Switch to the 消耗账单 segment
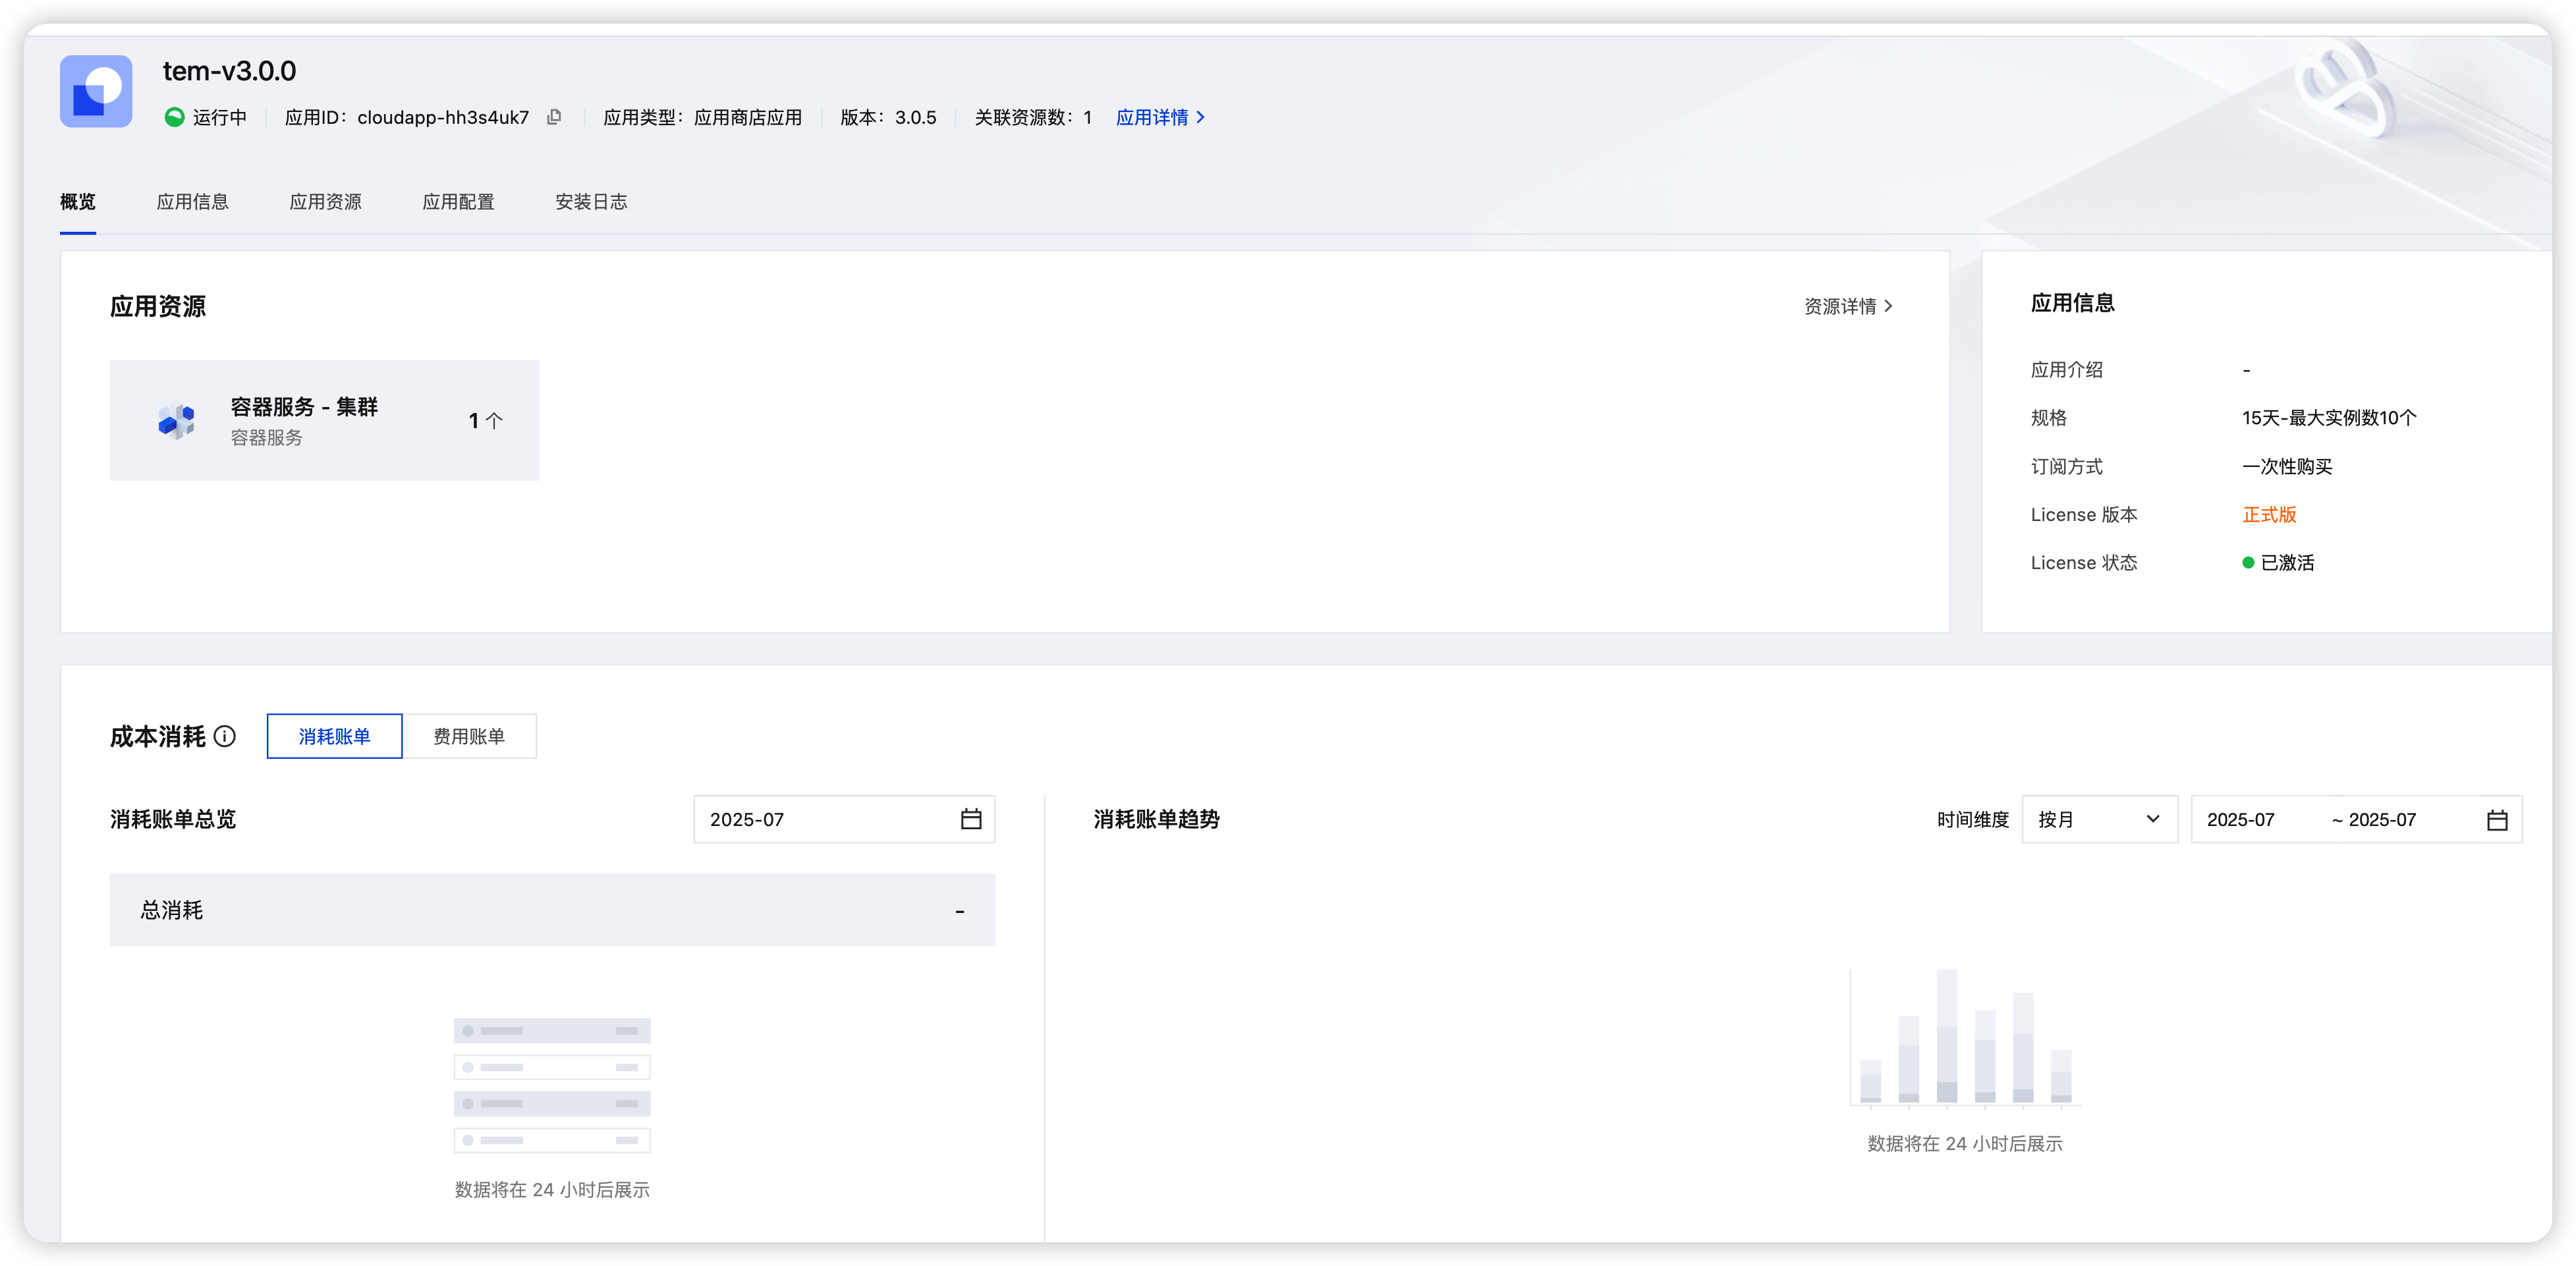The height and width of the screenshot is (1266, 2576). tap(334, 737)
